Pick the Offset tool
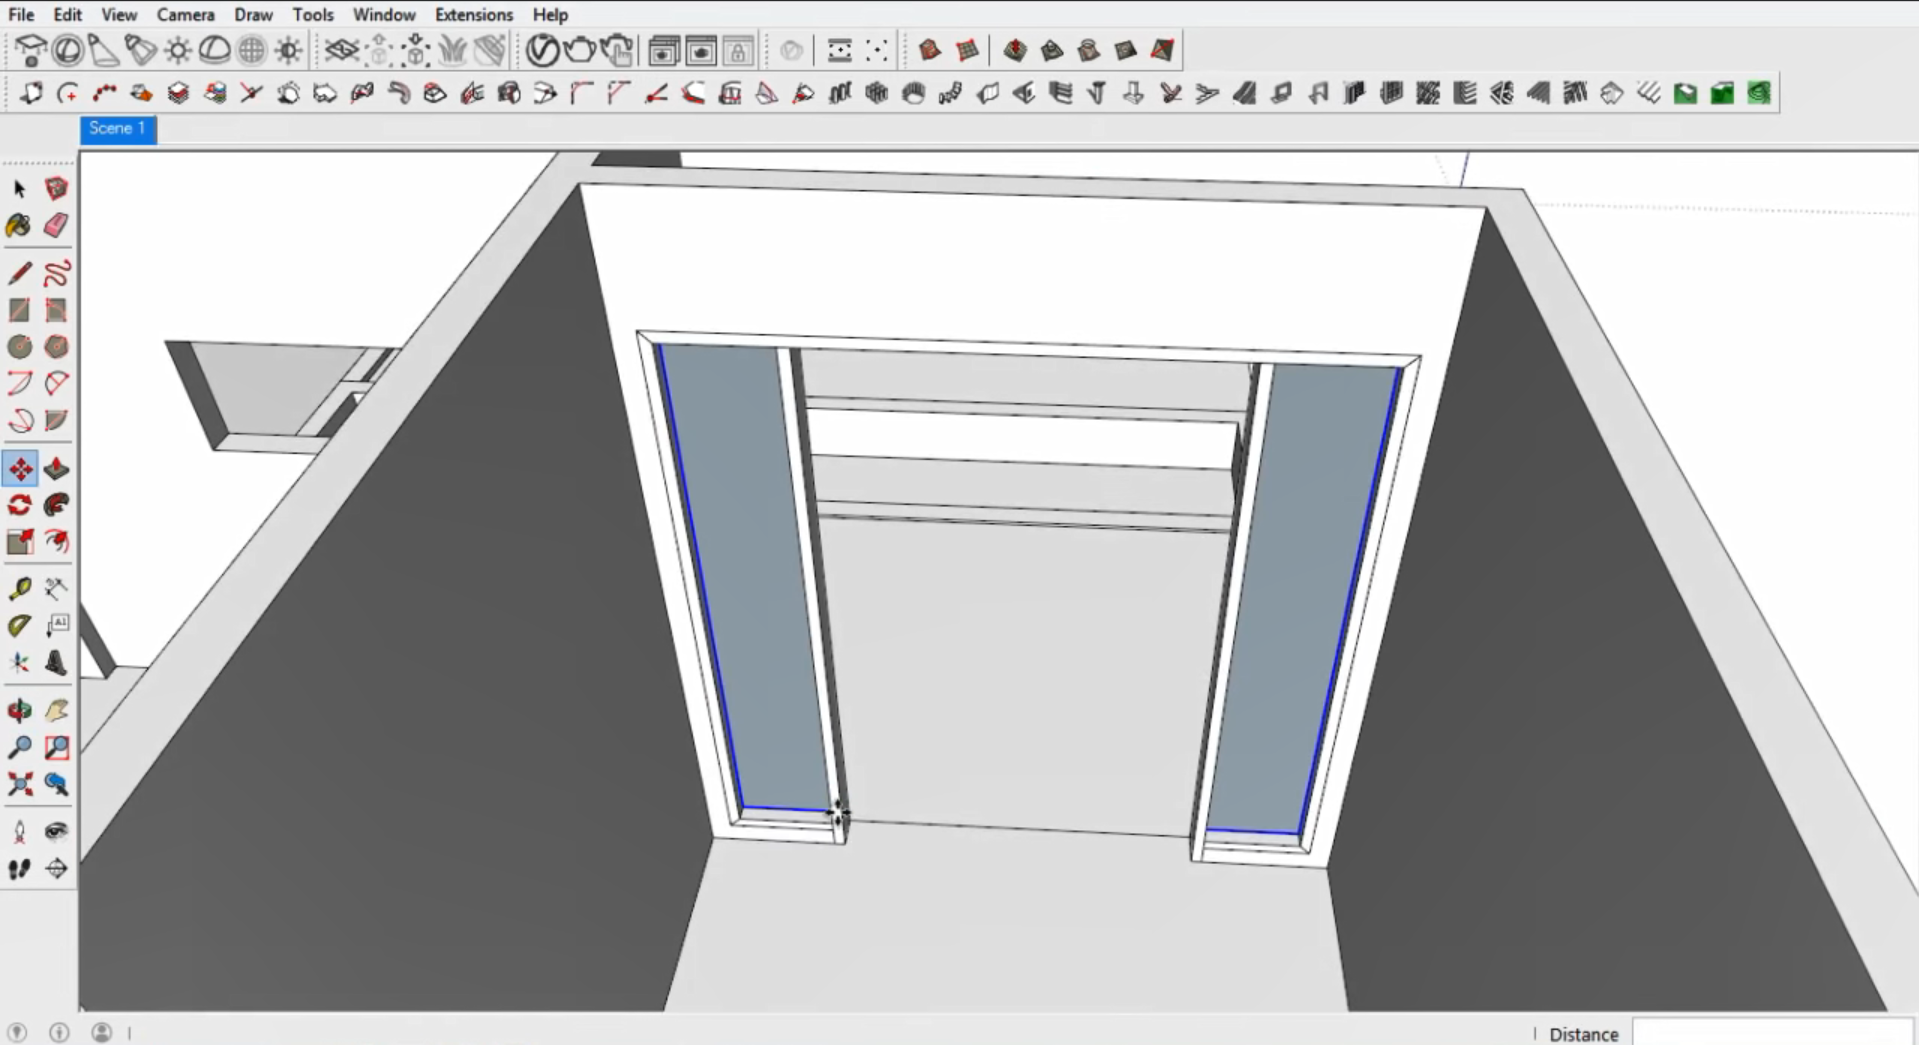Viewport: 1919px width, 1045px height. coord(56,541)
